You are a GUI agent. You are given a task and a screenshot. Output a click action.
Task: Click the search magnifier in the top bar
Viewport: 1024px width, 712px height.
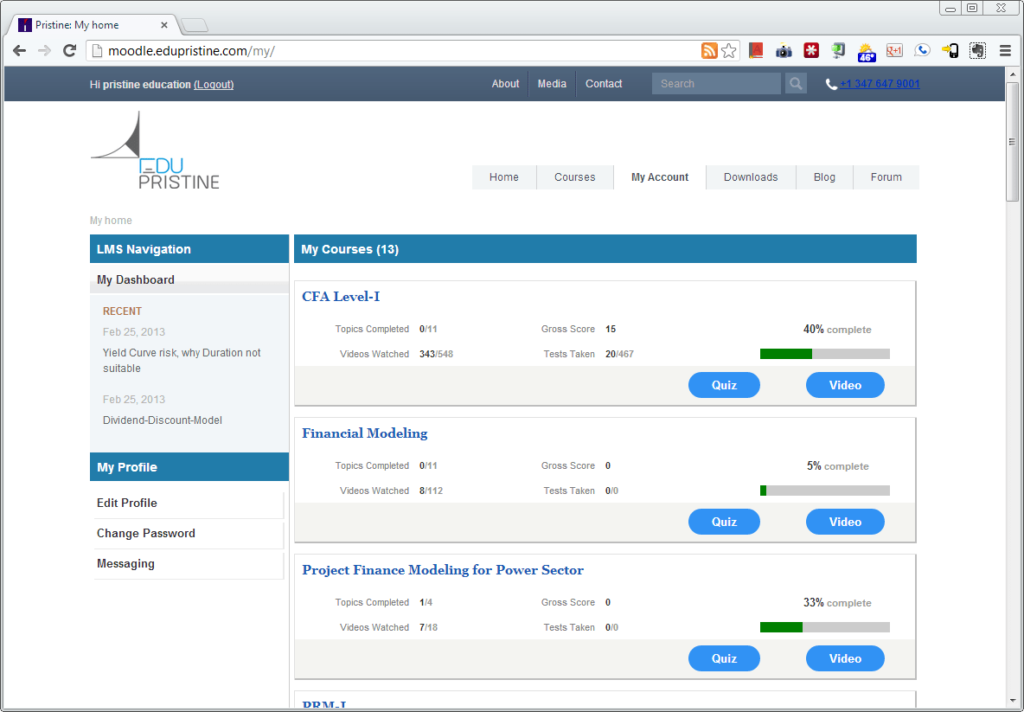point(795,83)
